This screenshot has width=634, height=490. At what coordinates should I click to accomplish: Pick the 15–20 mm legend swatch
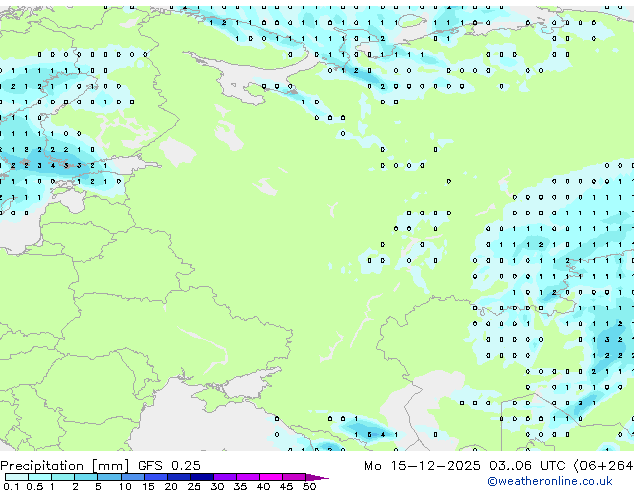tap(155, 477)
